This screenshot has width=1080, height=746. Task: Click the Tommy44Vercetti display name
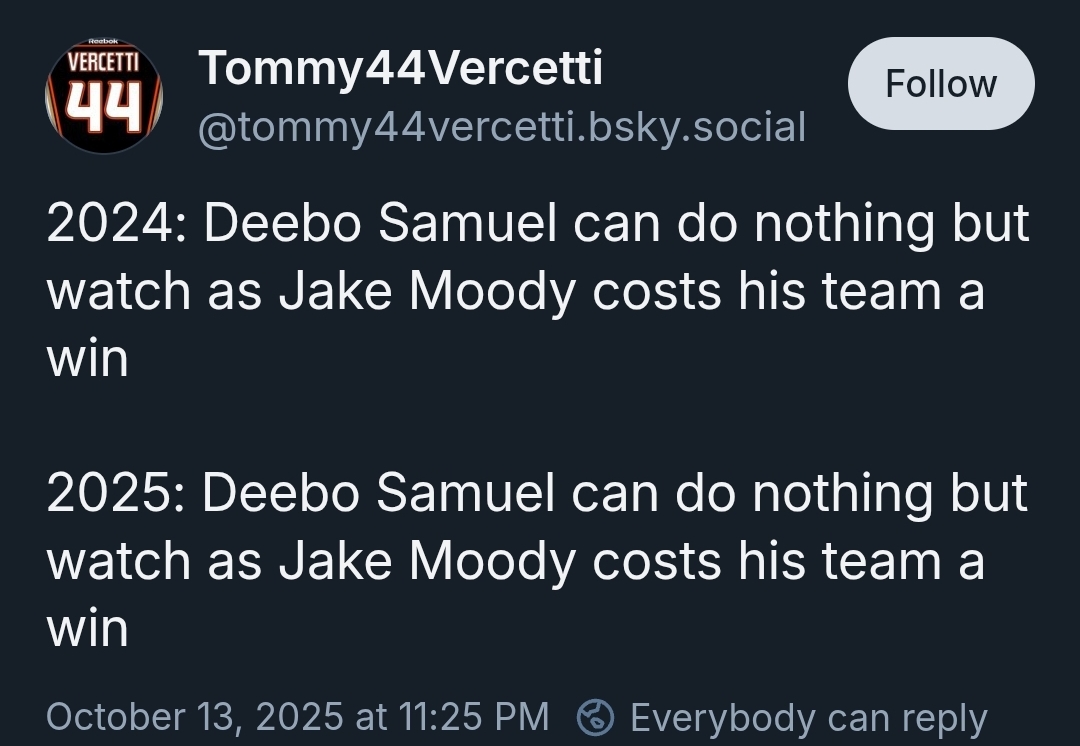400,68
